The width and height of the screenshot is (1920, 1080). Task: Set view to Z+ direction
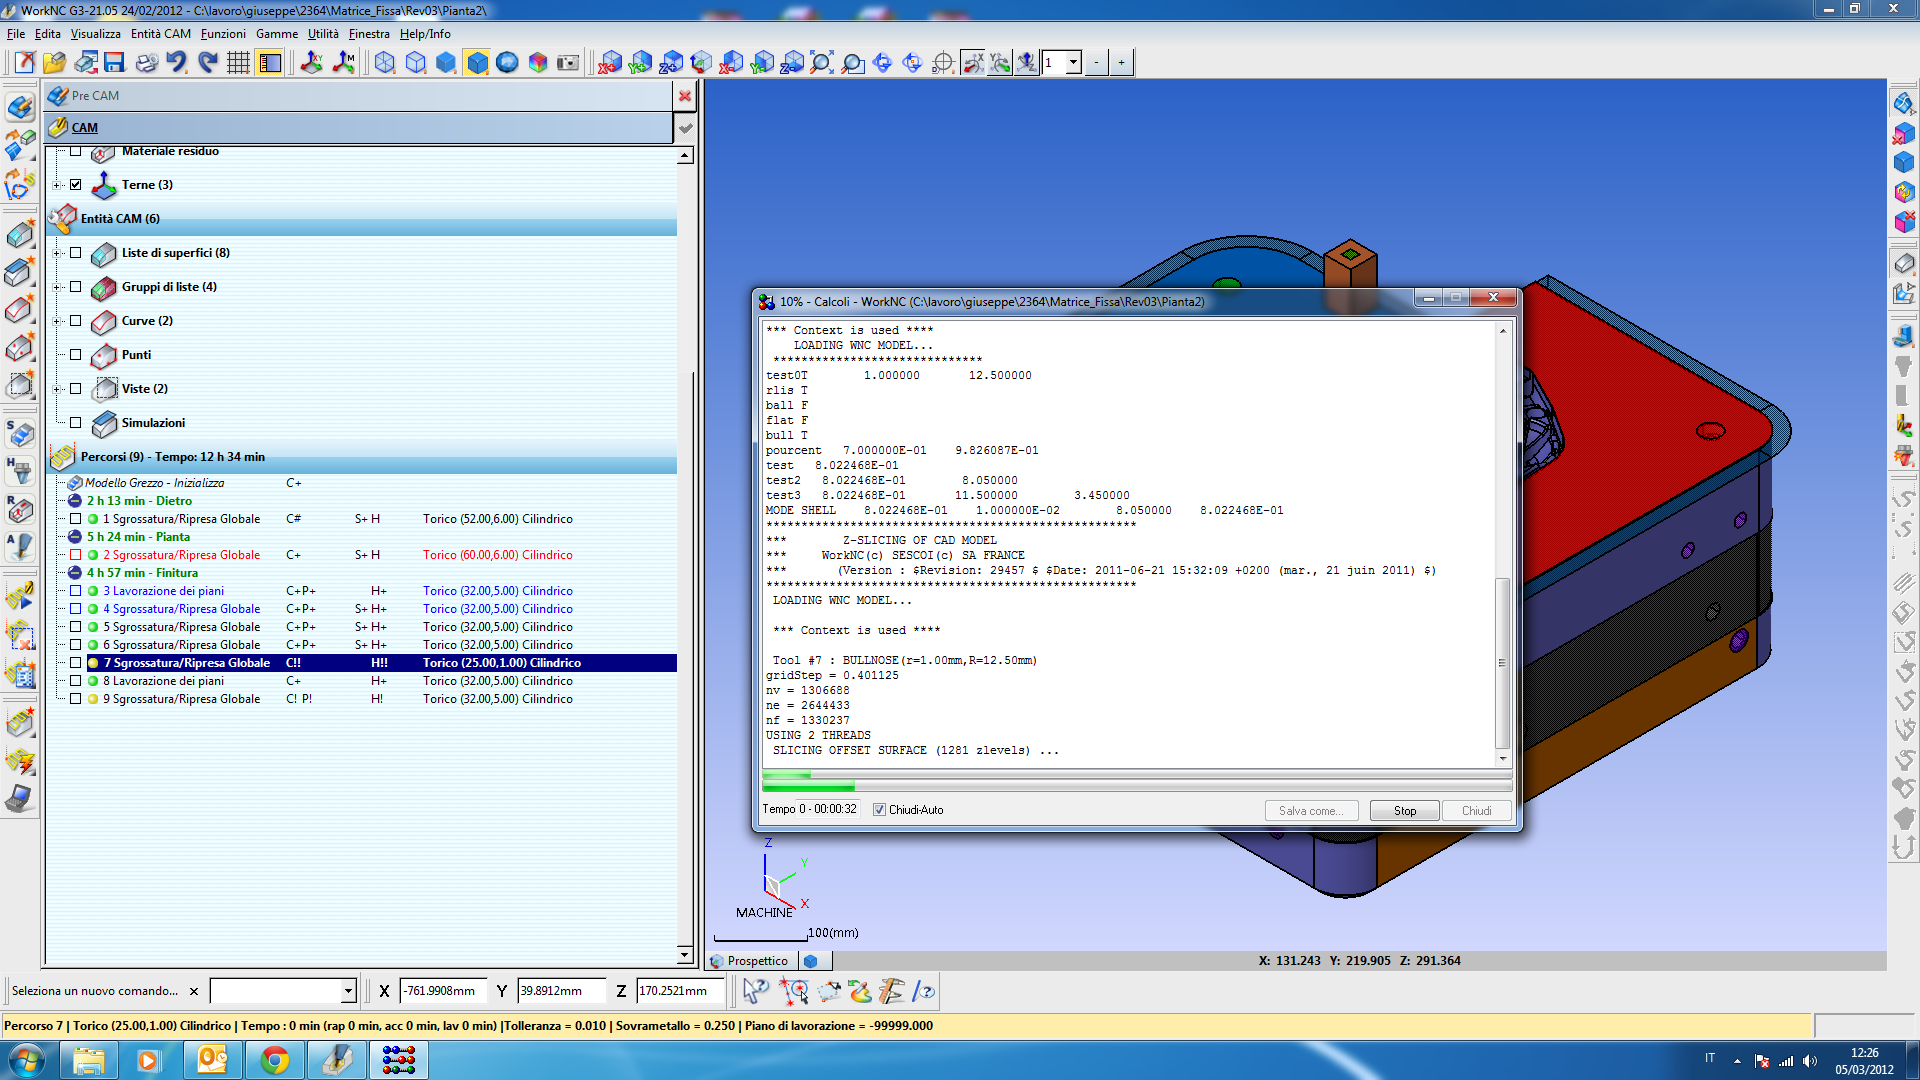click(x=671, y=62)
